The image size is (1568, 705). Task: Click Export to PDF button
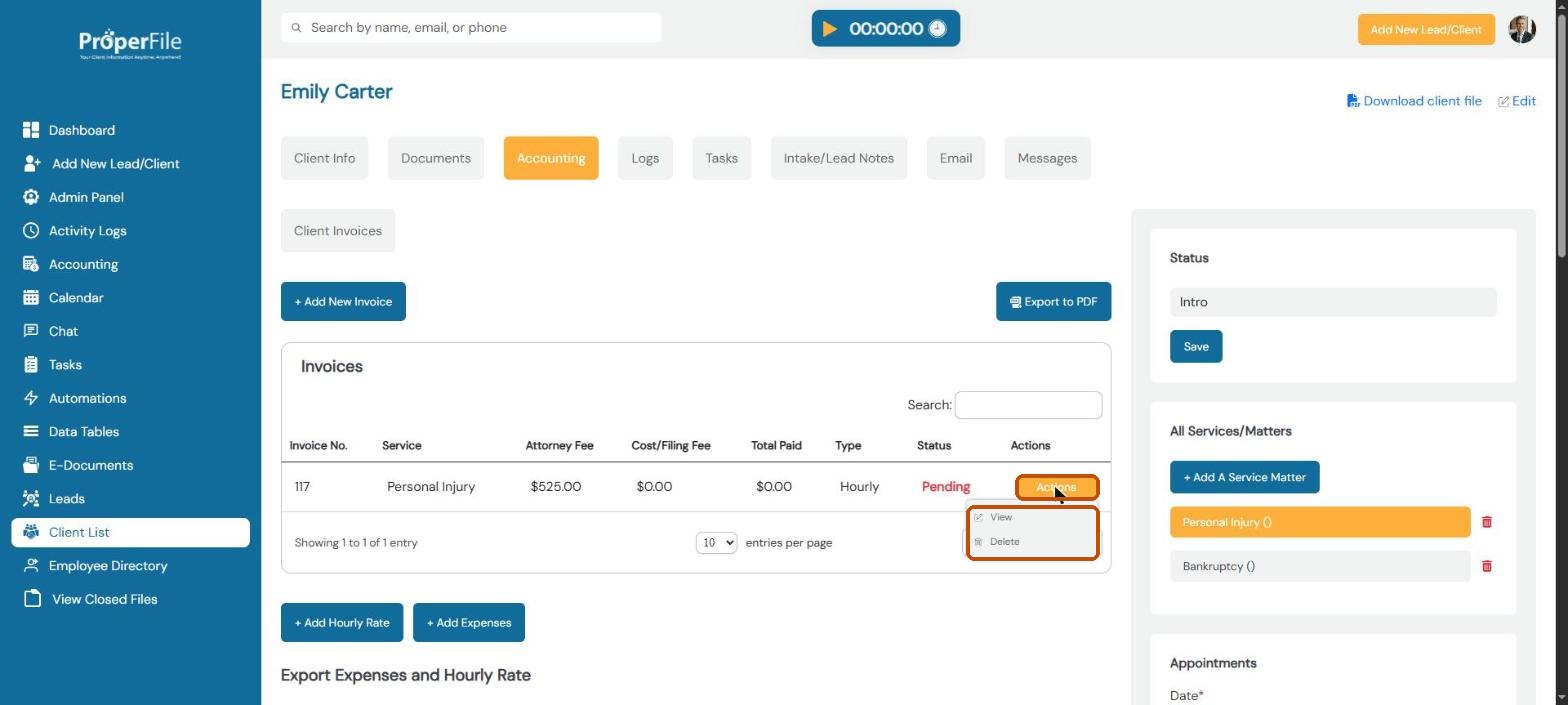[1053, 301]
